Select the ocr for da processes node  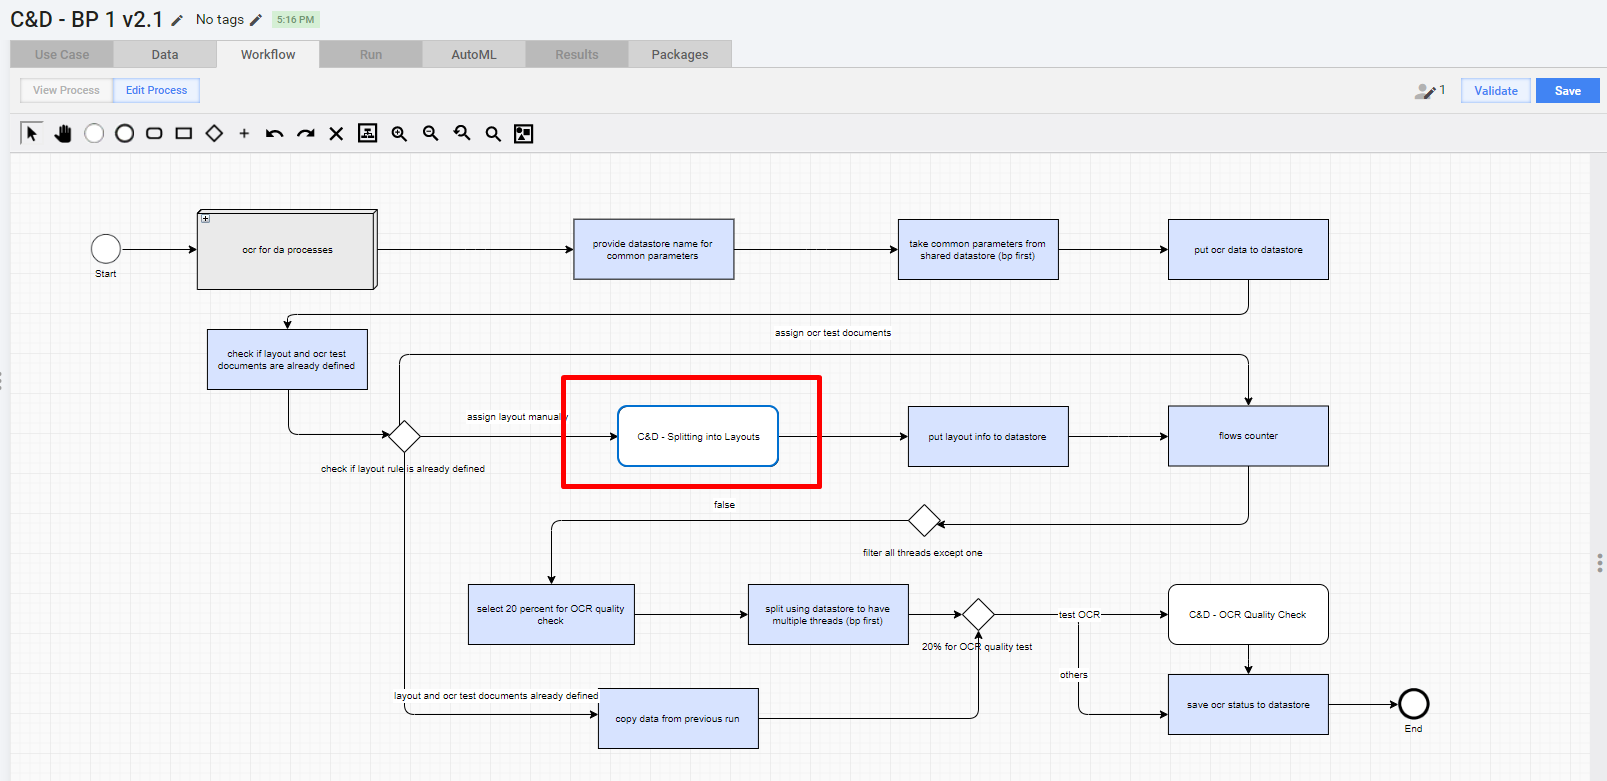[x=287, y=250]
